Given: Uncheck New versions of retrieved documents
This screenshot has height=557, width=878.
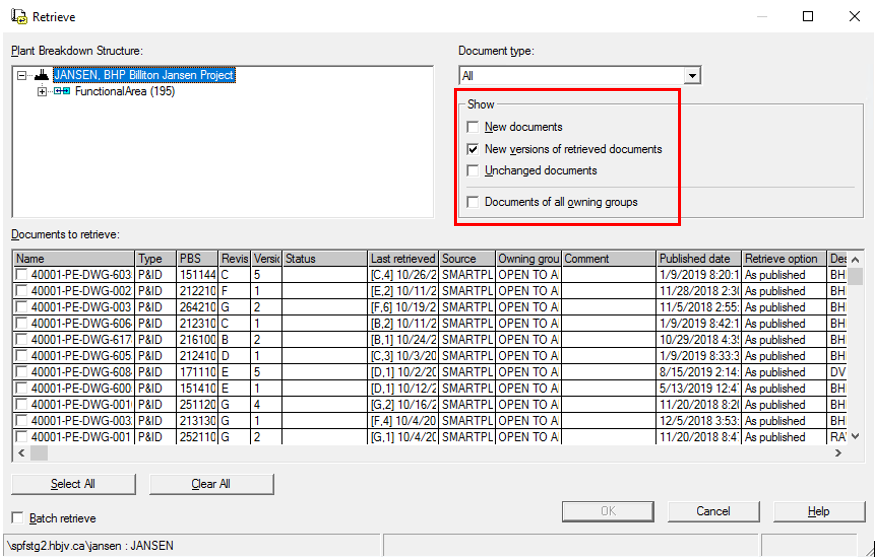Looking at the screenshot, I should tap(473, 149).
